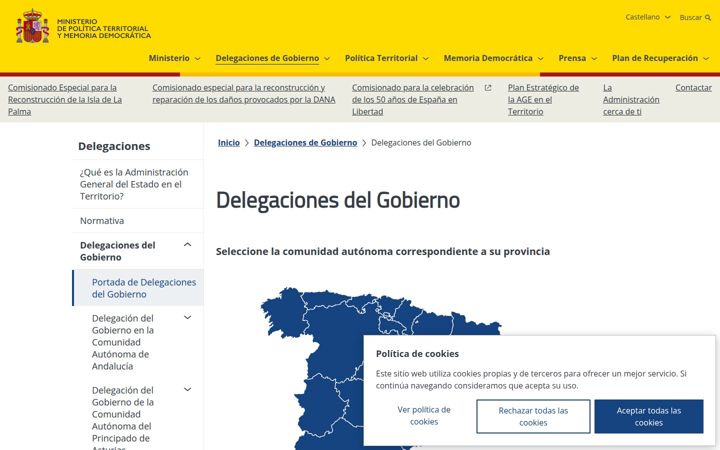
Task: Expand the Prensa menu
Action: tap(578, 58)
